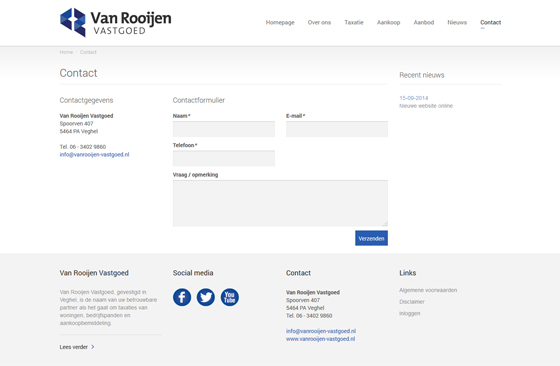Click into the E-mail input field
Viewport: 560px width, 366px height.
pyautogui.click(x=337, y=129)
